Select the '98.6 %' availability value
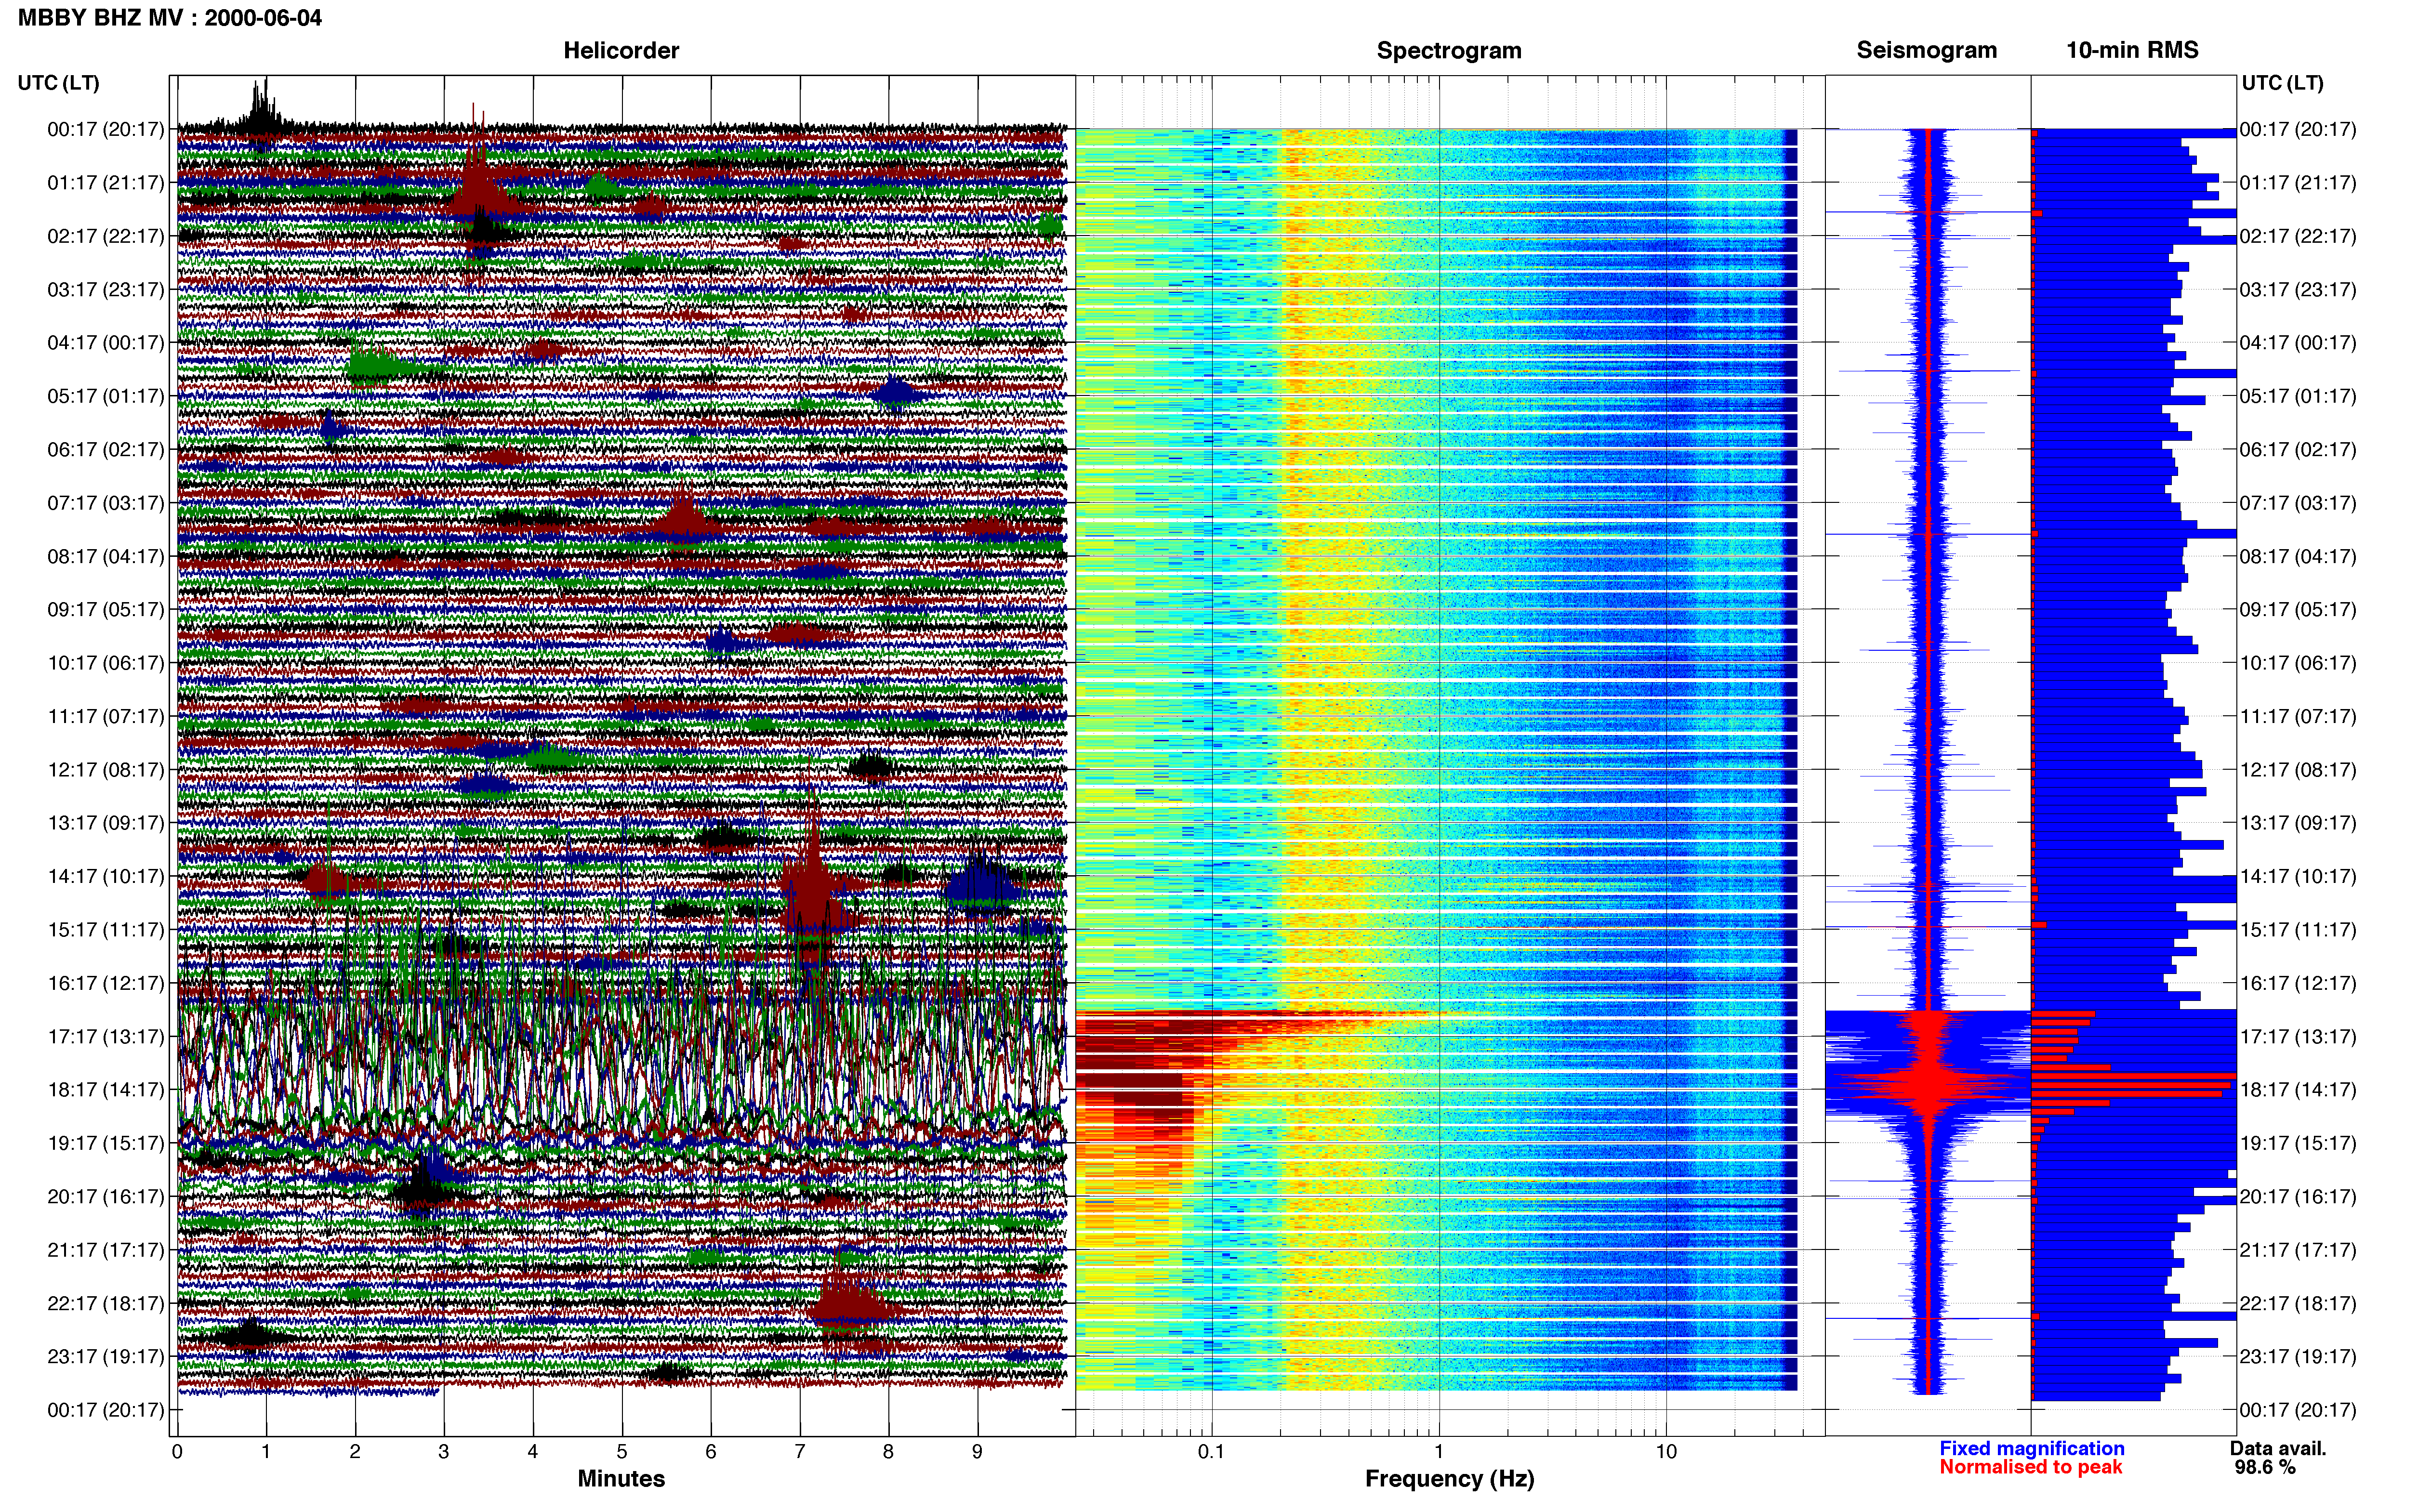2418x1512 pixels. pyautogui.click(x=2265, y=1467)
